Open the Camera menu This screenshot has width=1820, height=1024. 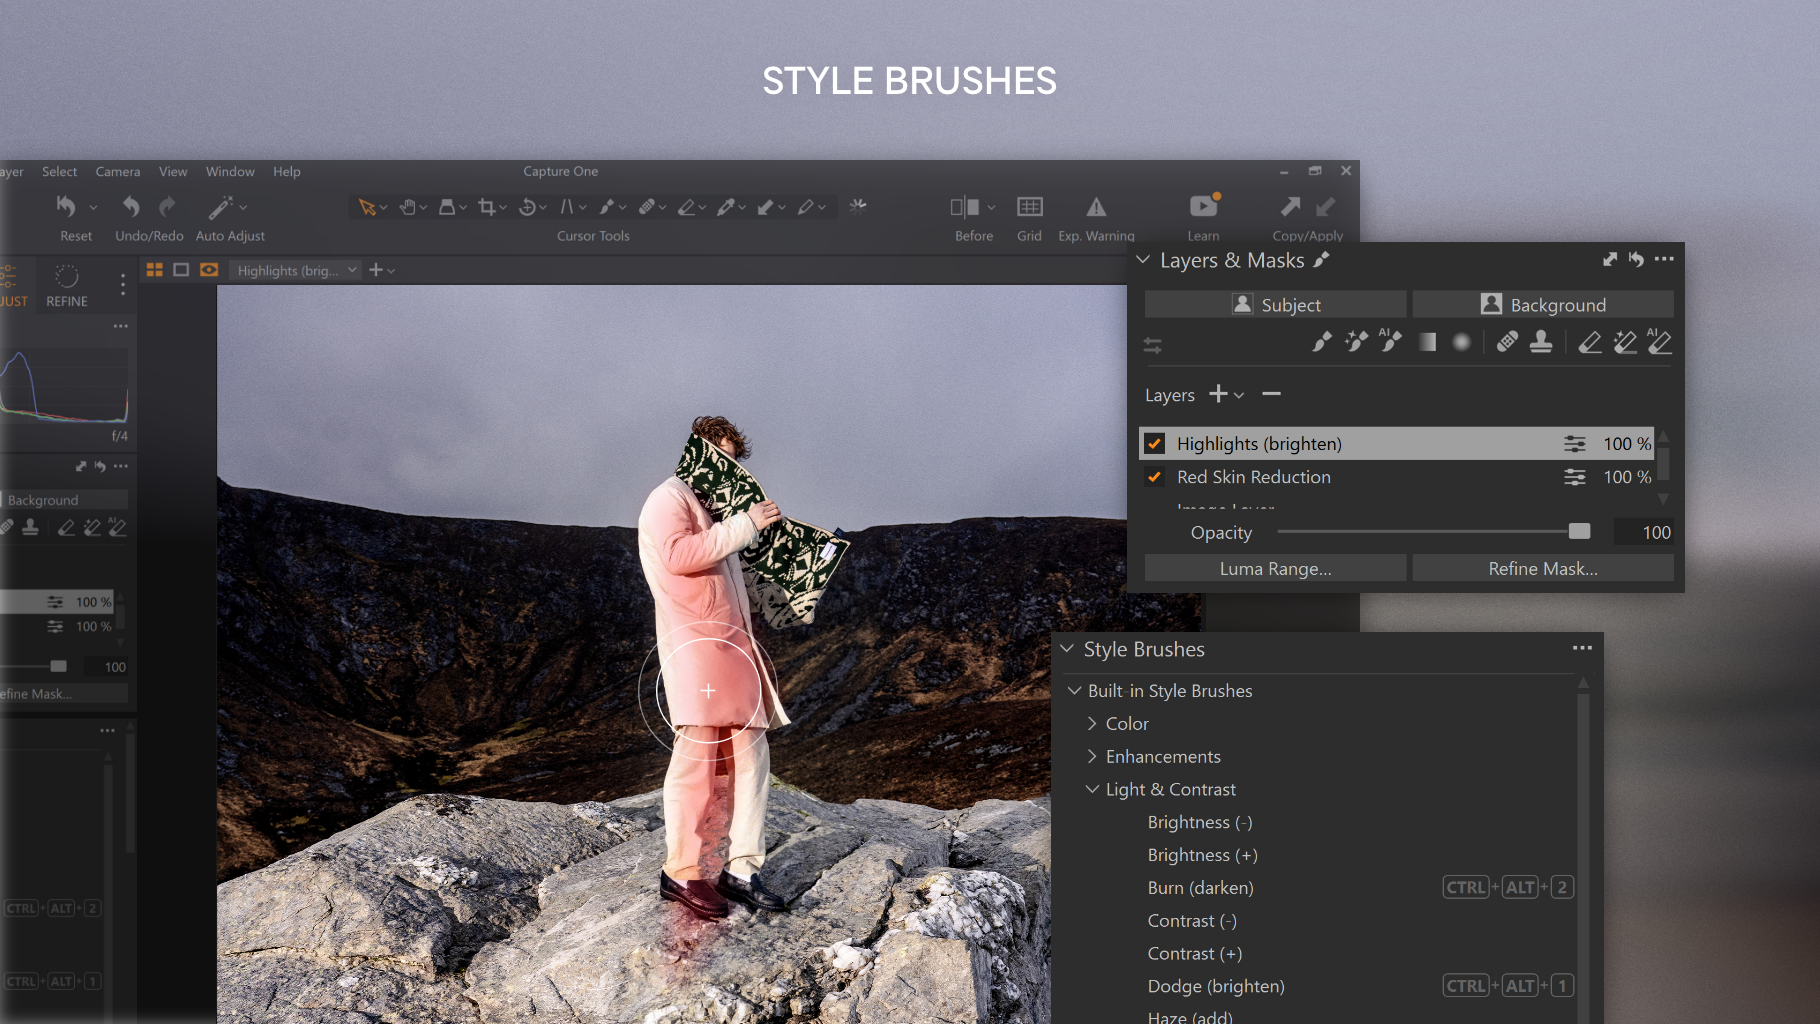coord(117,171)
